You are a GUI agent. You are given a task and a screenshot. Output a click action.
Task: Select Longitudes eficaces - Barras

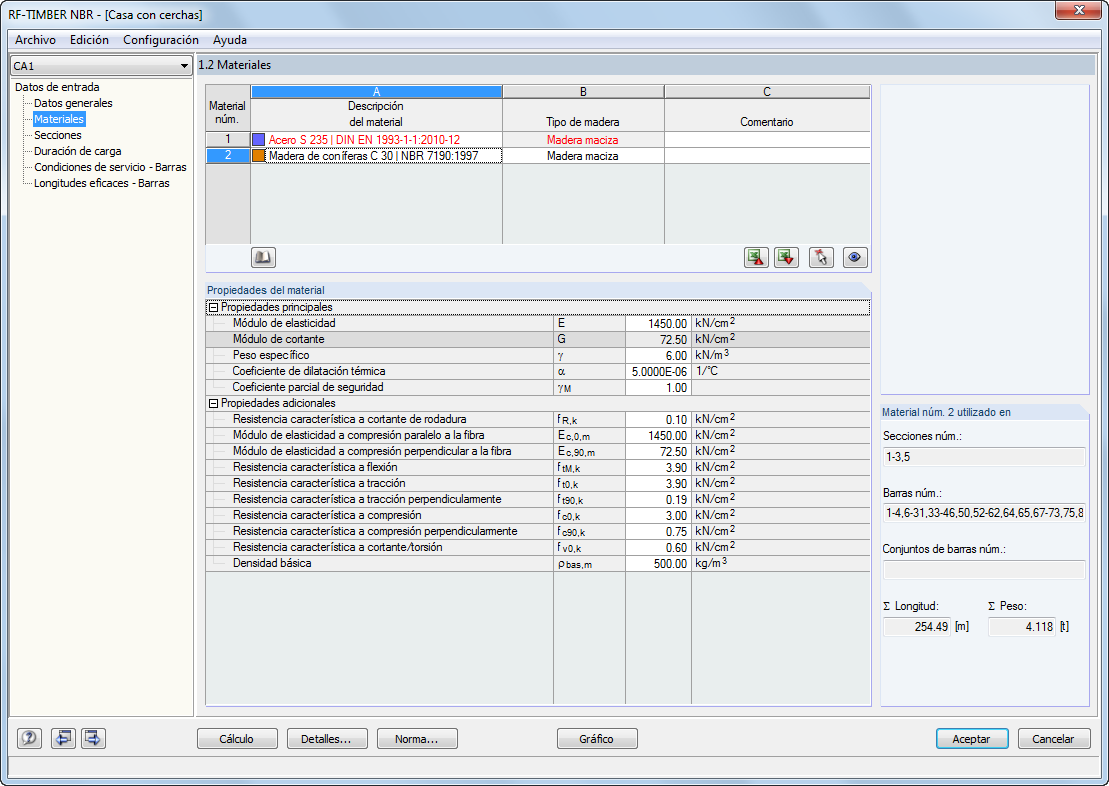101,183
